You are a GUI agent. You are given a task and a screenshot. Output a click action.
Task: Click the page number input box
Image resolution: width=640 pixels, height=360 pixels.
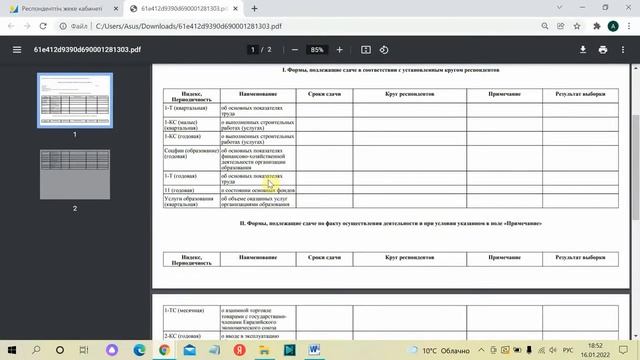pos(253,50)
